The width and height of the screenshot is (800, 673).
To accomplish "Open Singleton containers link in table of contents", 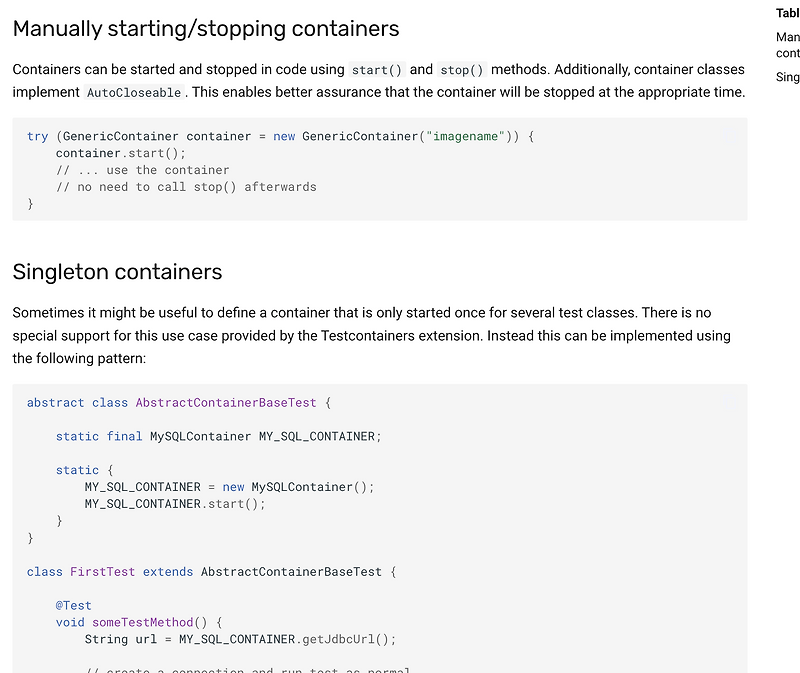I will [787, 77].
